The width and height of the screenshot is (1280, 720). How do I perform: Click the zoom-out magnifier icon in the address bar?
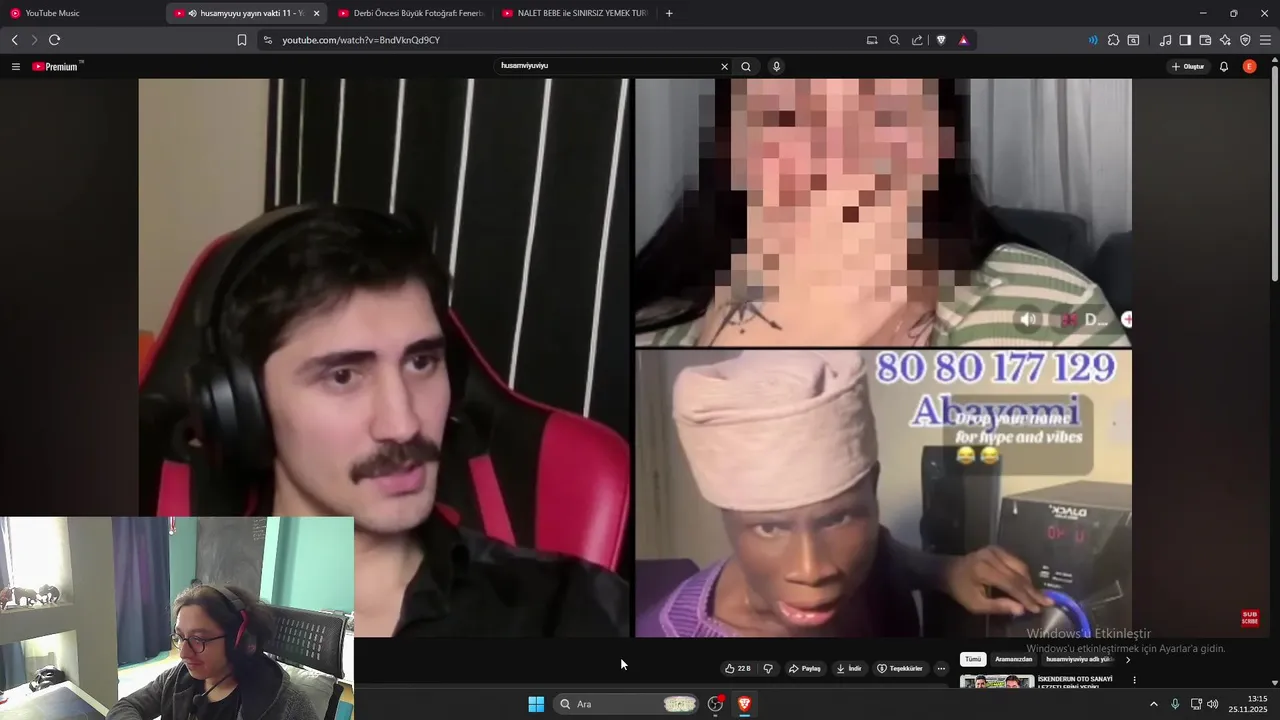[895, 40]
